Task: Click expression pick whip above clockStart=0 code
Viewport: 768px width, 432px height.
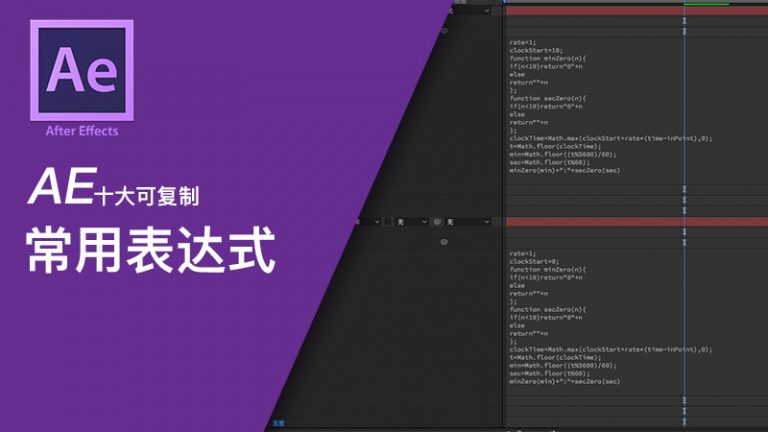Action: point(444,242)
